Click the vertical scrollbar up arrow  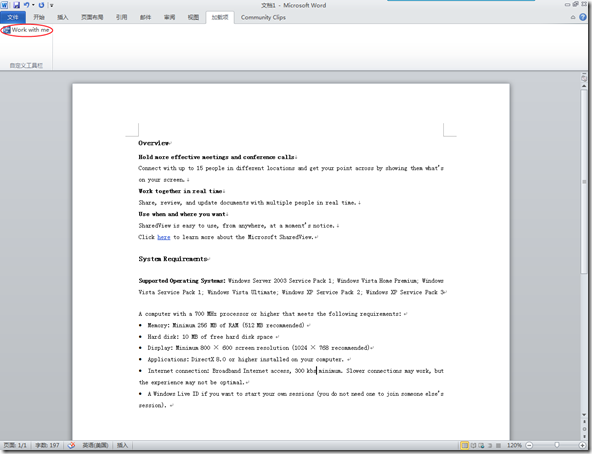(584, 86)
